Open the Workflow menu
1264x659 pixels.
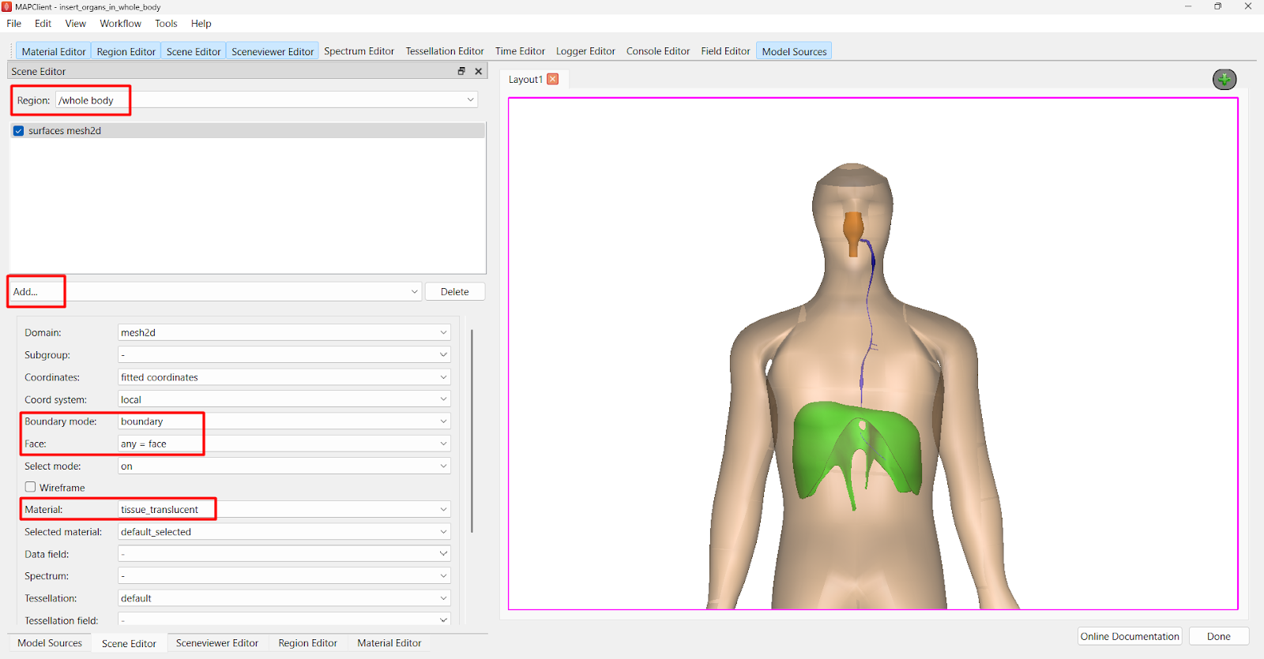(x=119, y=23)
